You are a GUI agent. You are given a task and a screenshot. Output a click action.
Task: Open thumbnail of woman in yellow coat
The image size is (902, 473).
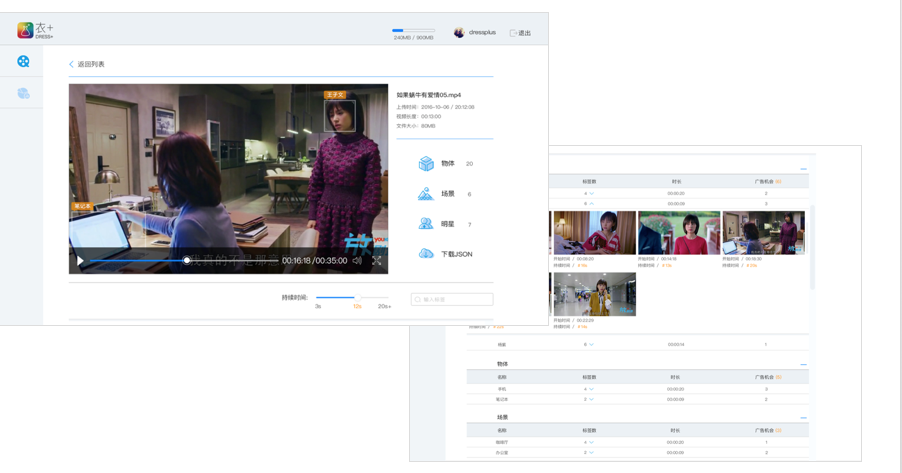pyautogui.click(x=594, y=295)
